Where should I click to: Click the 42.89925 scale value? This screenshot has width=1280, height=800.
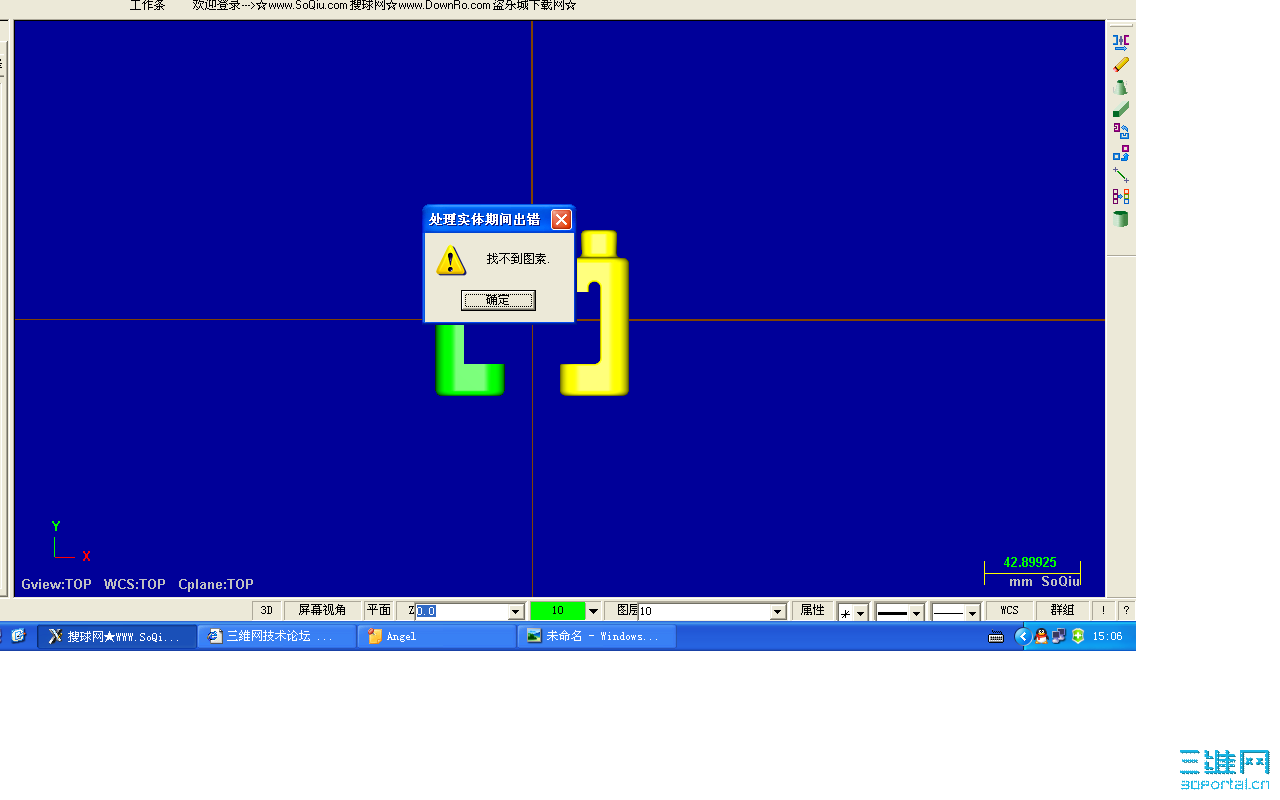[1030, 563]
